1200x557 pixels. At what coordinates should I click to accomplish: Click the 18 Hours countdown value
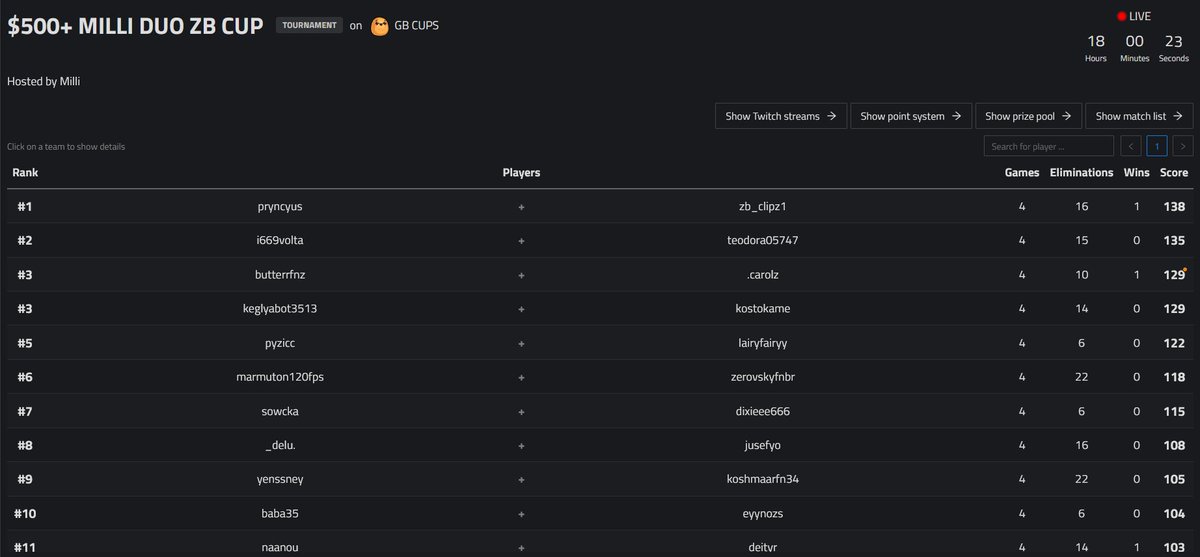(x=1096, y=41)
